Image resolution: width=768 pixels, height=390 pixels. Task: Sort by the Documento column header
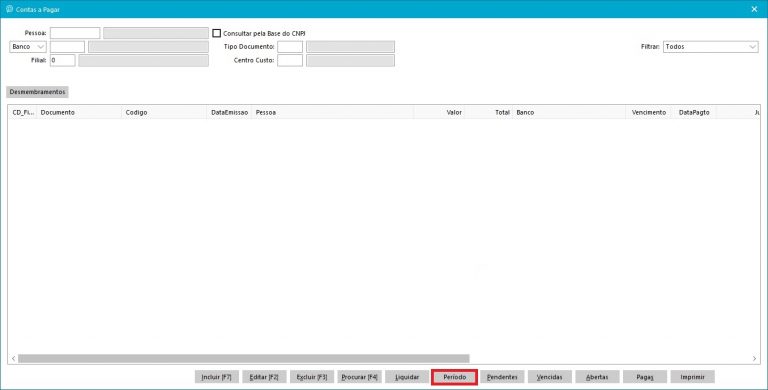click(x=79, y=112)
